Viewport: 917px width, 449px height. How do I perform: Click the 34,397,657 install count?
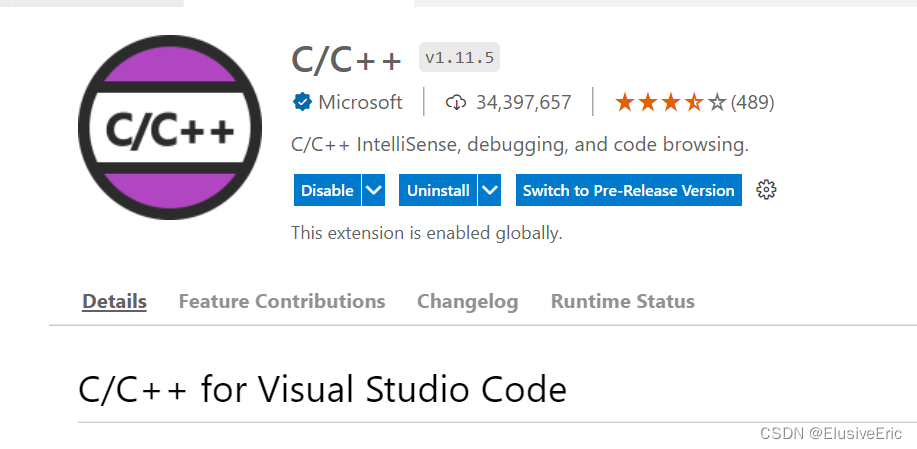point(523,103)
